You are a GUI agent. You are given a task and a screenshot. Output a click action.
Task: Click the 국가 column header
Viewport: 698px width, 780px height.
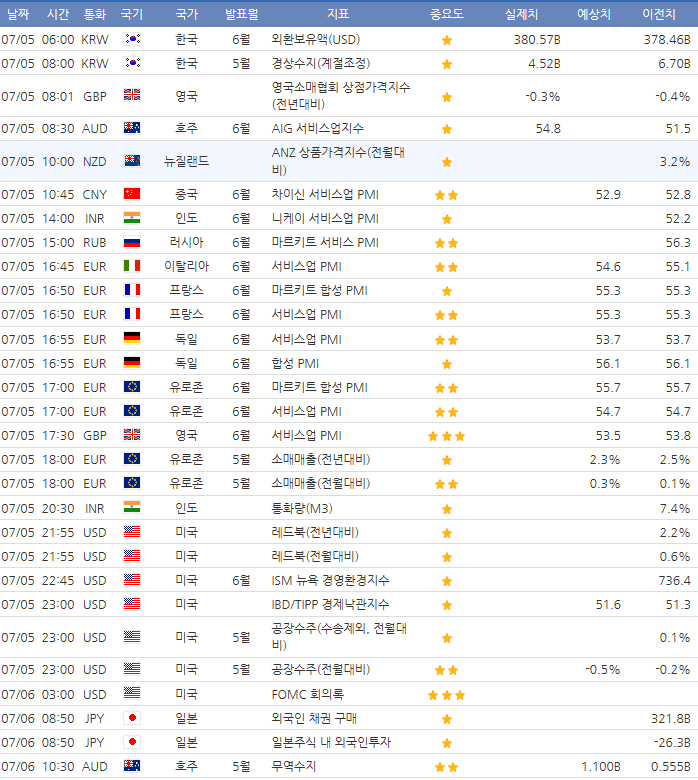click(x=187, y=14)
